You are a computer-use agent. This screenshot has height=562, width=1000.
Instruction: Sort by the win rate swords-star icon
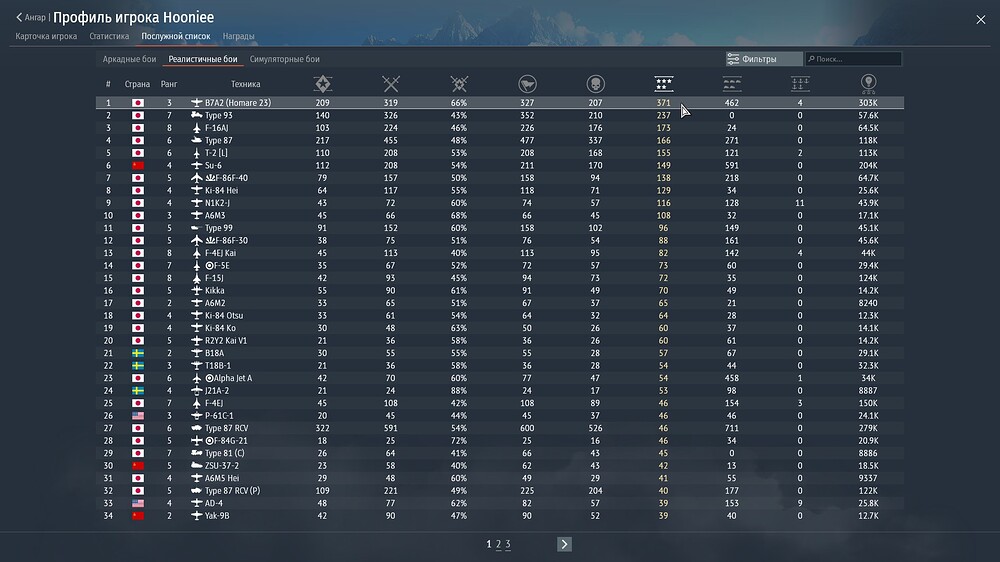pyautogui.click(x=459, y=84)
